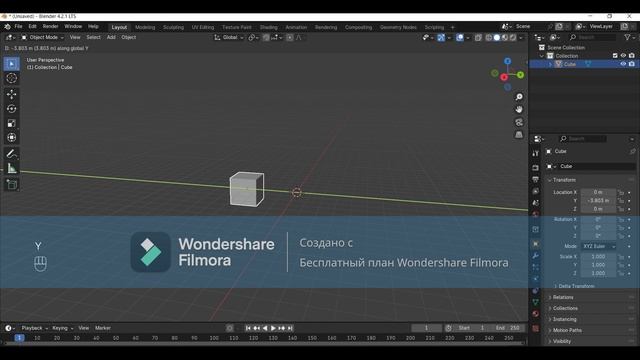Click the zoom viewport magnifier icon

click(x=519, y=97)
